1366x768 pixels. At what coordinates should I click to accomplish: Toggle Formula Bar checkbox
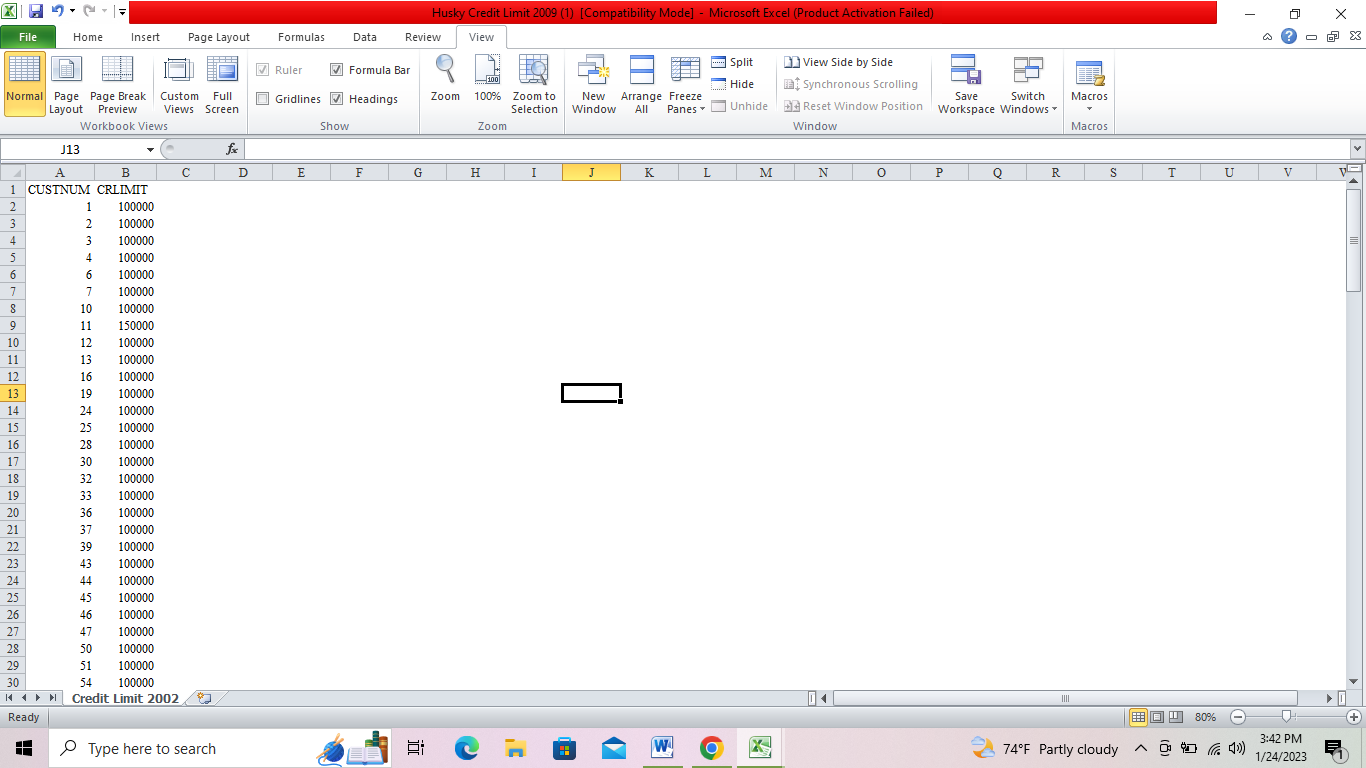tap(337, 70)
